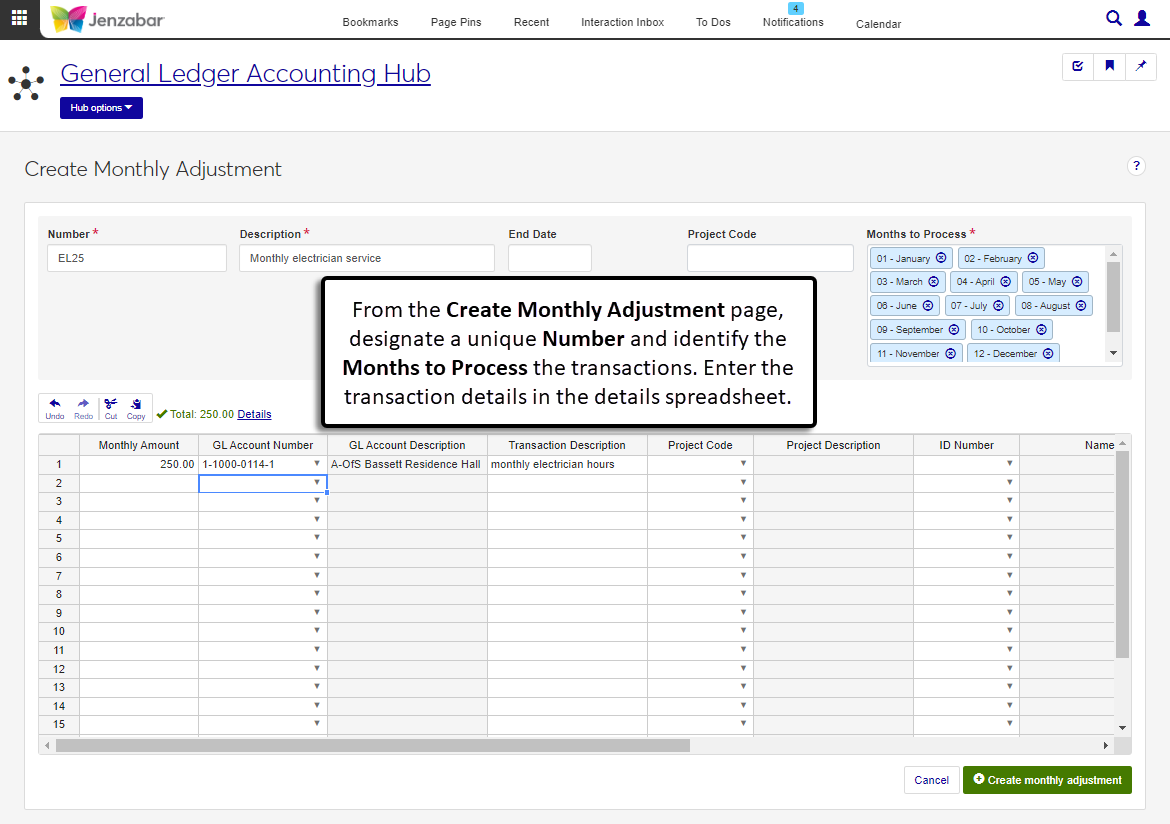Expand the Hub options dropdown
The width and height of the screenshot is (1170, 824).
(x=101, y=108)
